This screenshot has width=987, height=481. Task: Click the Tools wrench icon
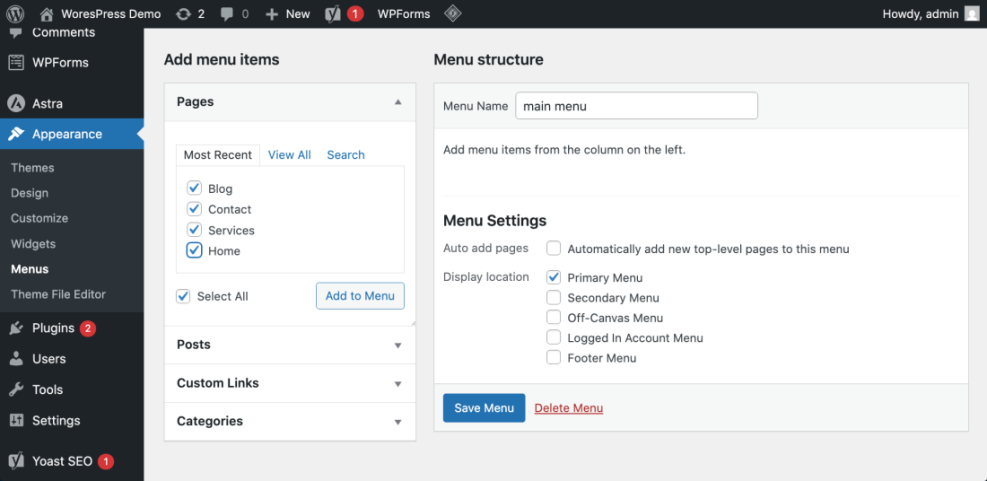pos(16,390)
